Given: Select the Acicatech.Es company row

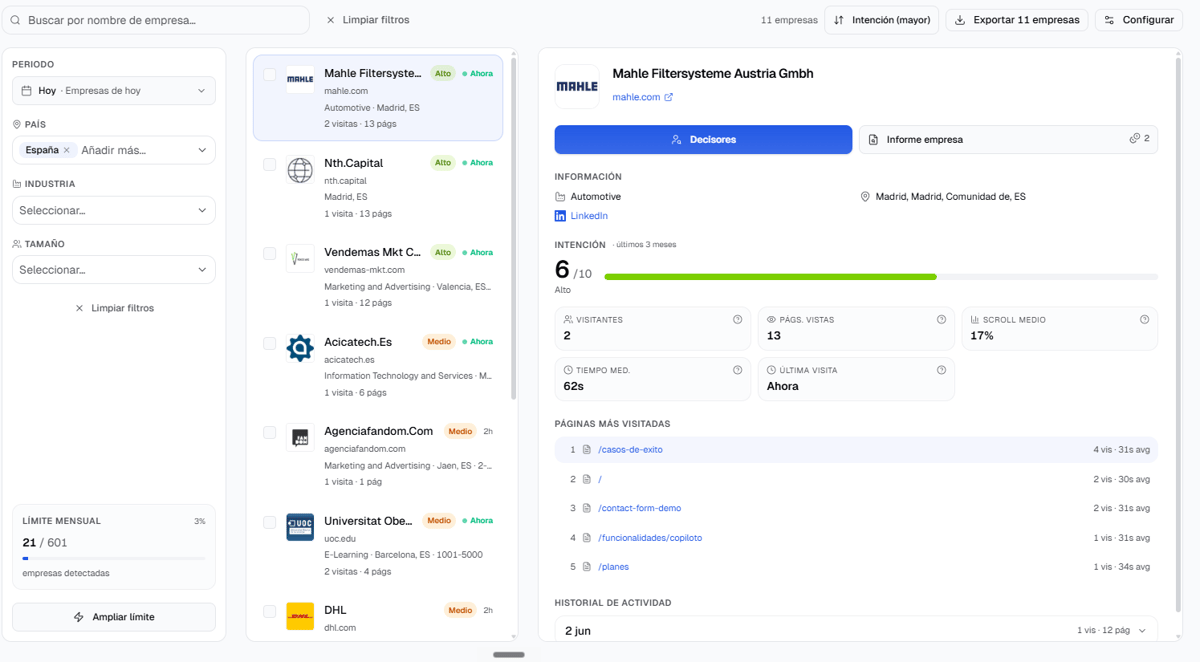Looking at the screenshot, I should [378, 365].
